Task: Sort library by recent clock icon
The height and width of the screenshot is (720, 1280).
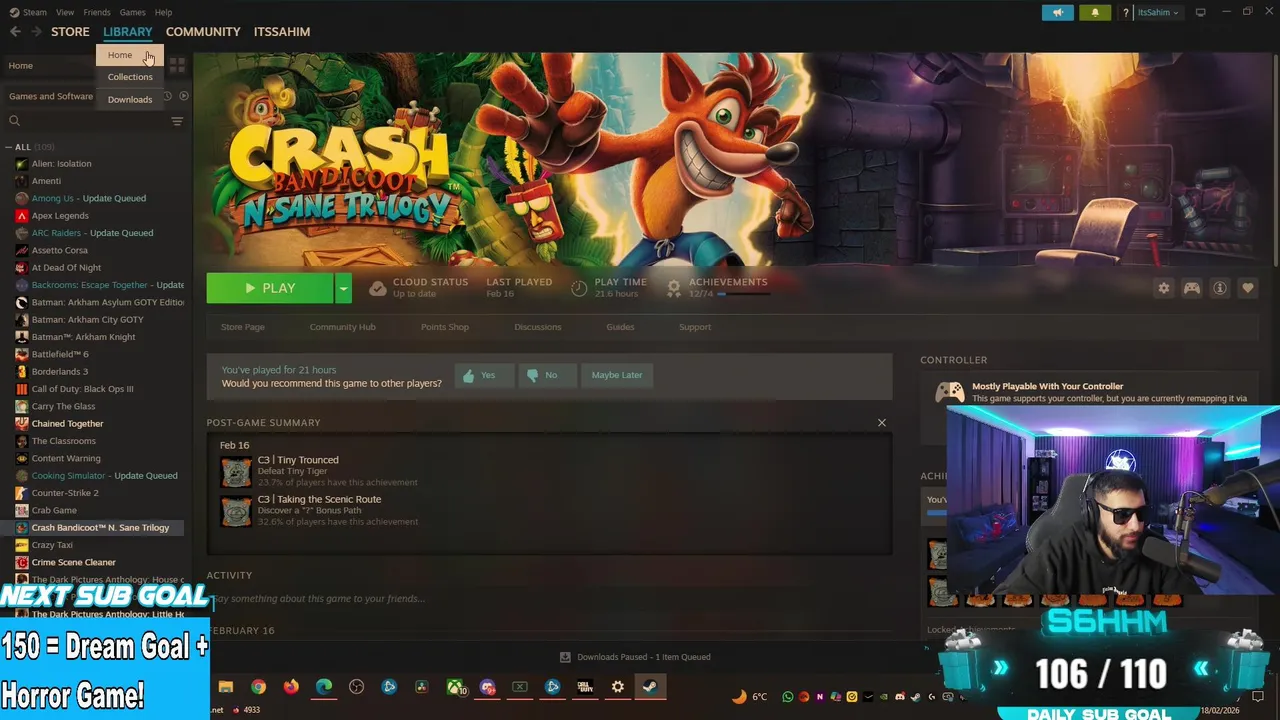Action: 167,96
